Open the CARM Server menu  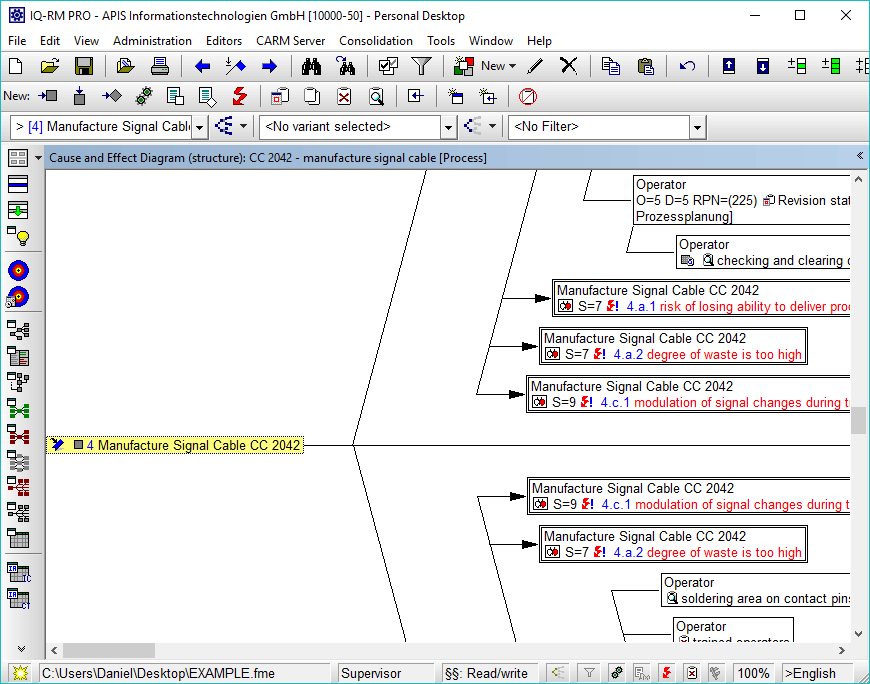[290, 41]
